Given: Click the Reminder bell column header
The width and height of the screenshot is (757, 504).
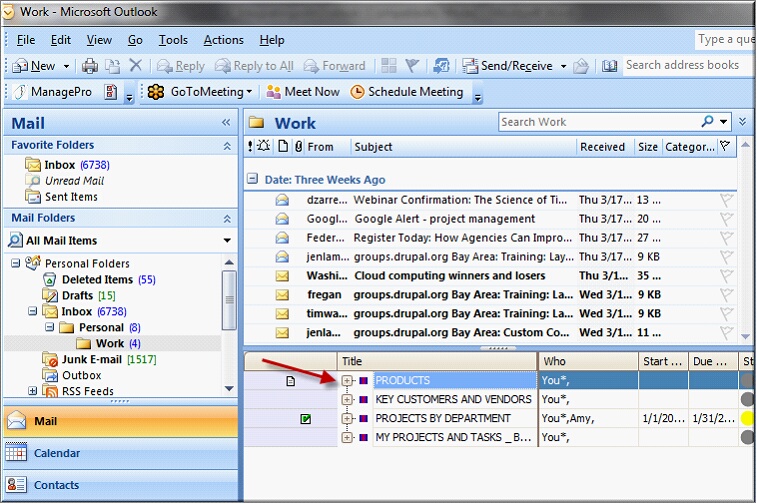Looking at the screenshot, I should click(264, 146).
